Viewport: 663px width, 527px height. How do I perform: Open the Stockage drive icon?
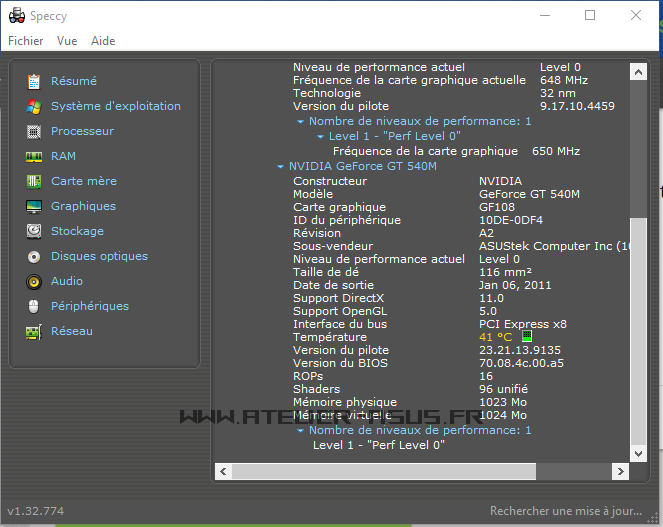click(x=34, y=231)
